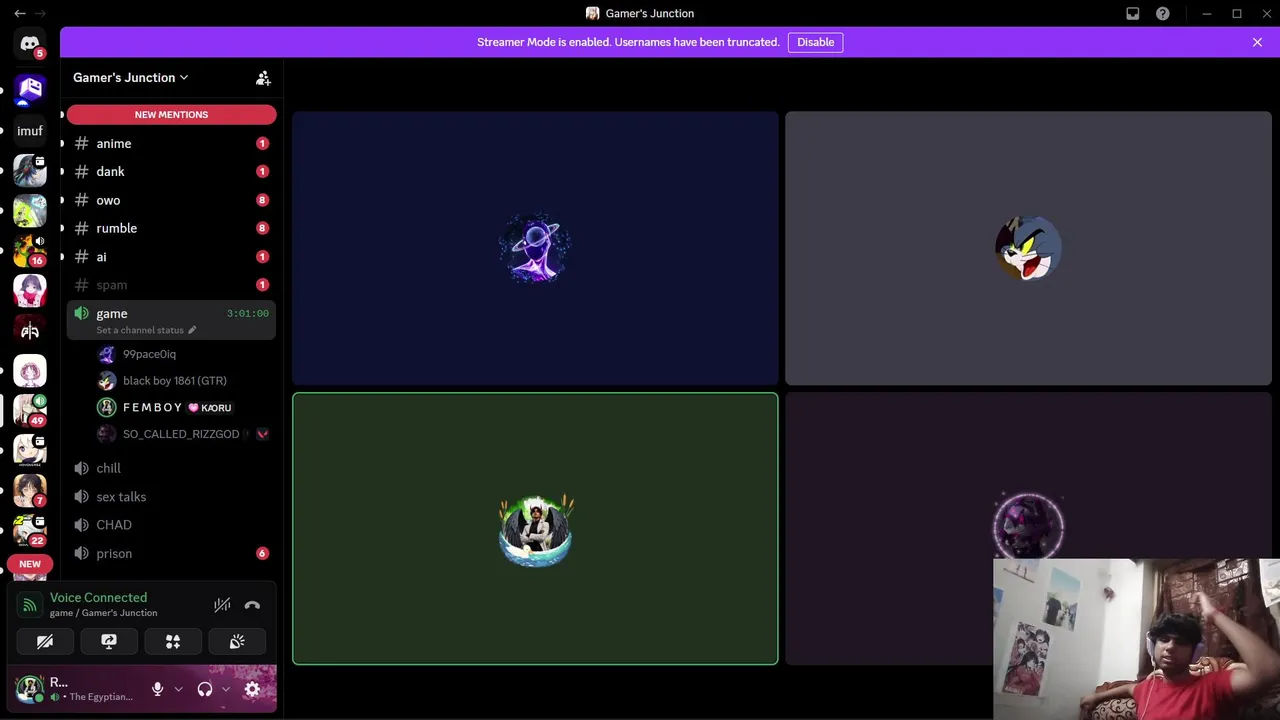Open the soundboard
This screenshot has width=1280, height=720.
point(237,641)
